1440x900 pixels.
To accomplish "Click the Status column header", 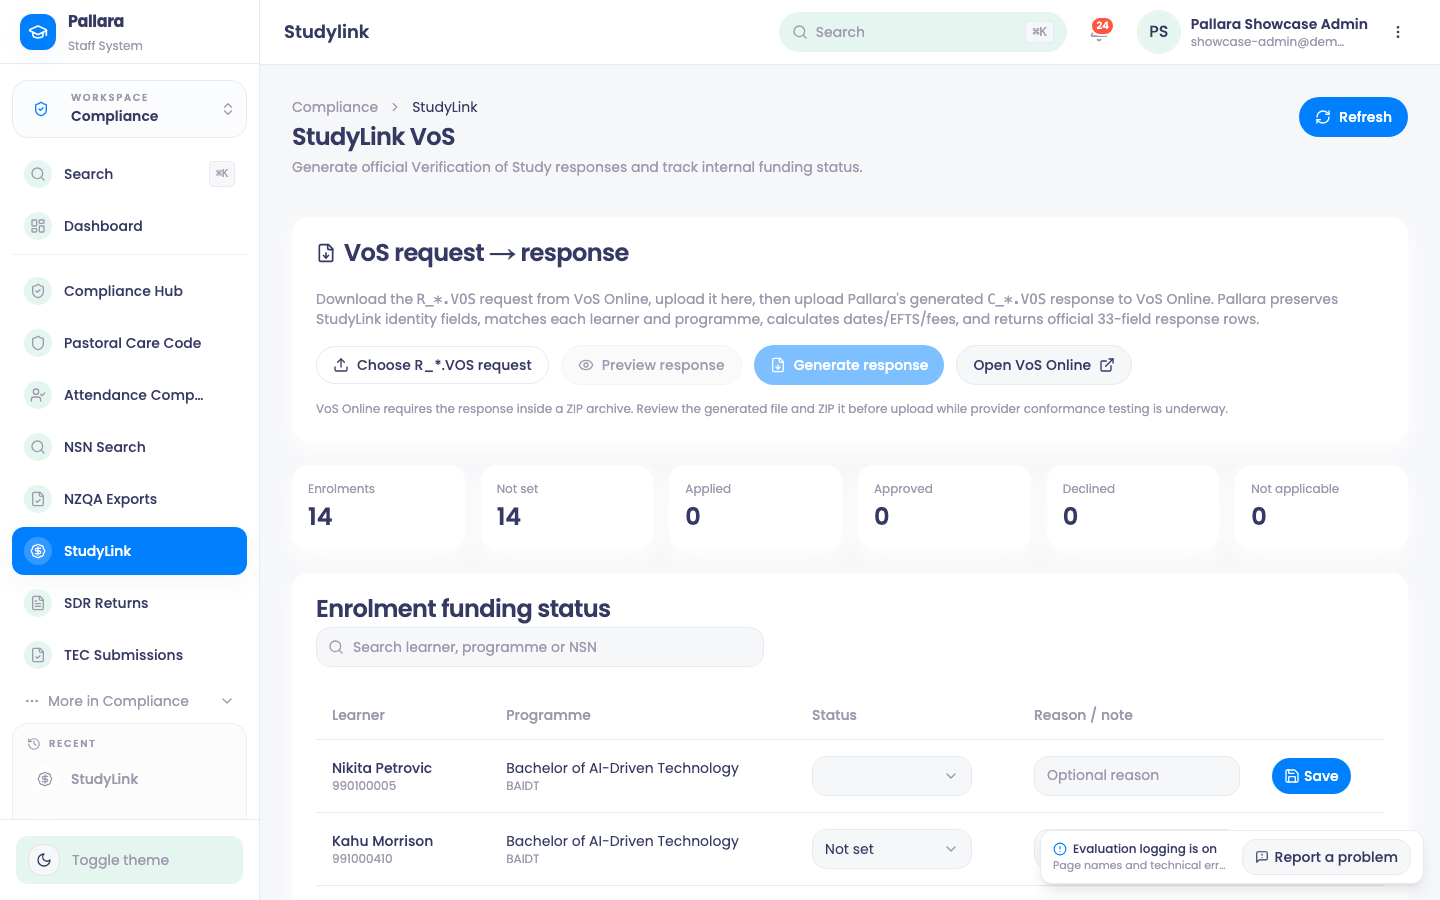I will pos(834,715).
